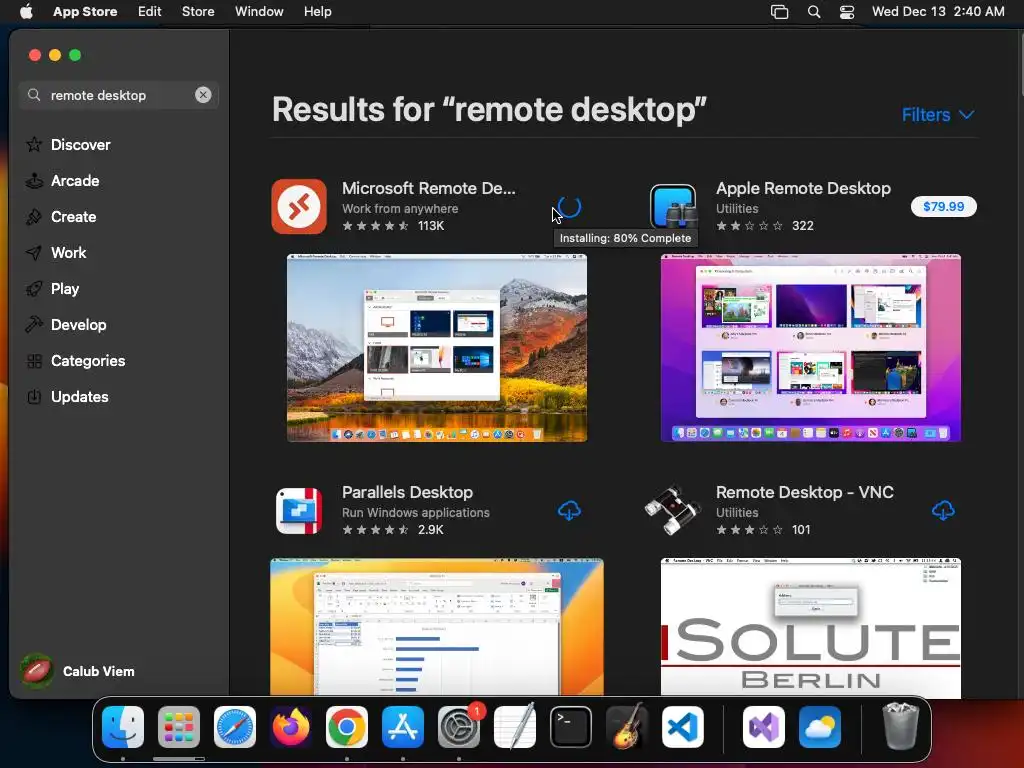Open Apple Remote Desktop screenshot preview
The width and height of the screenshot is (1024, 768).
point(810,347)
